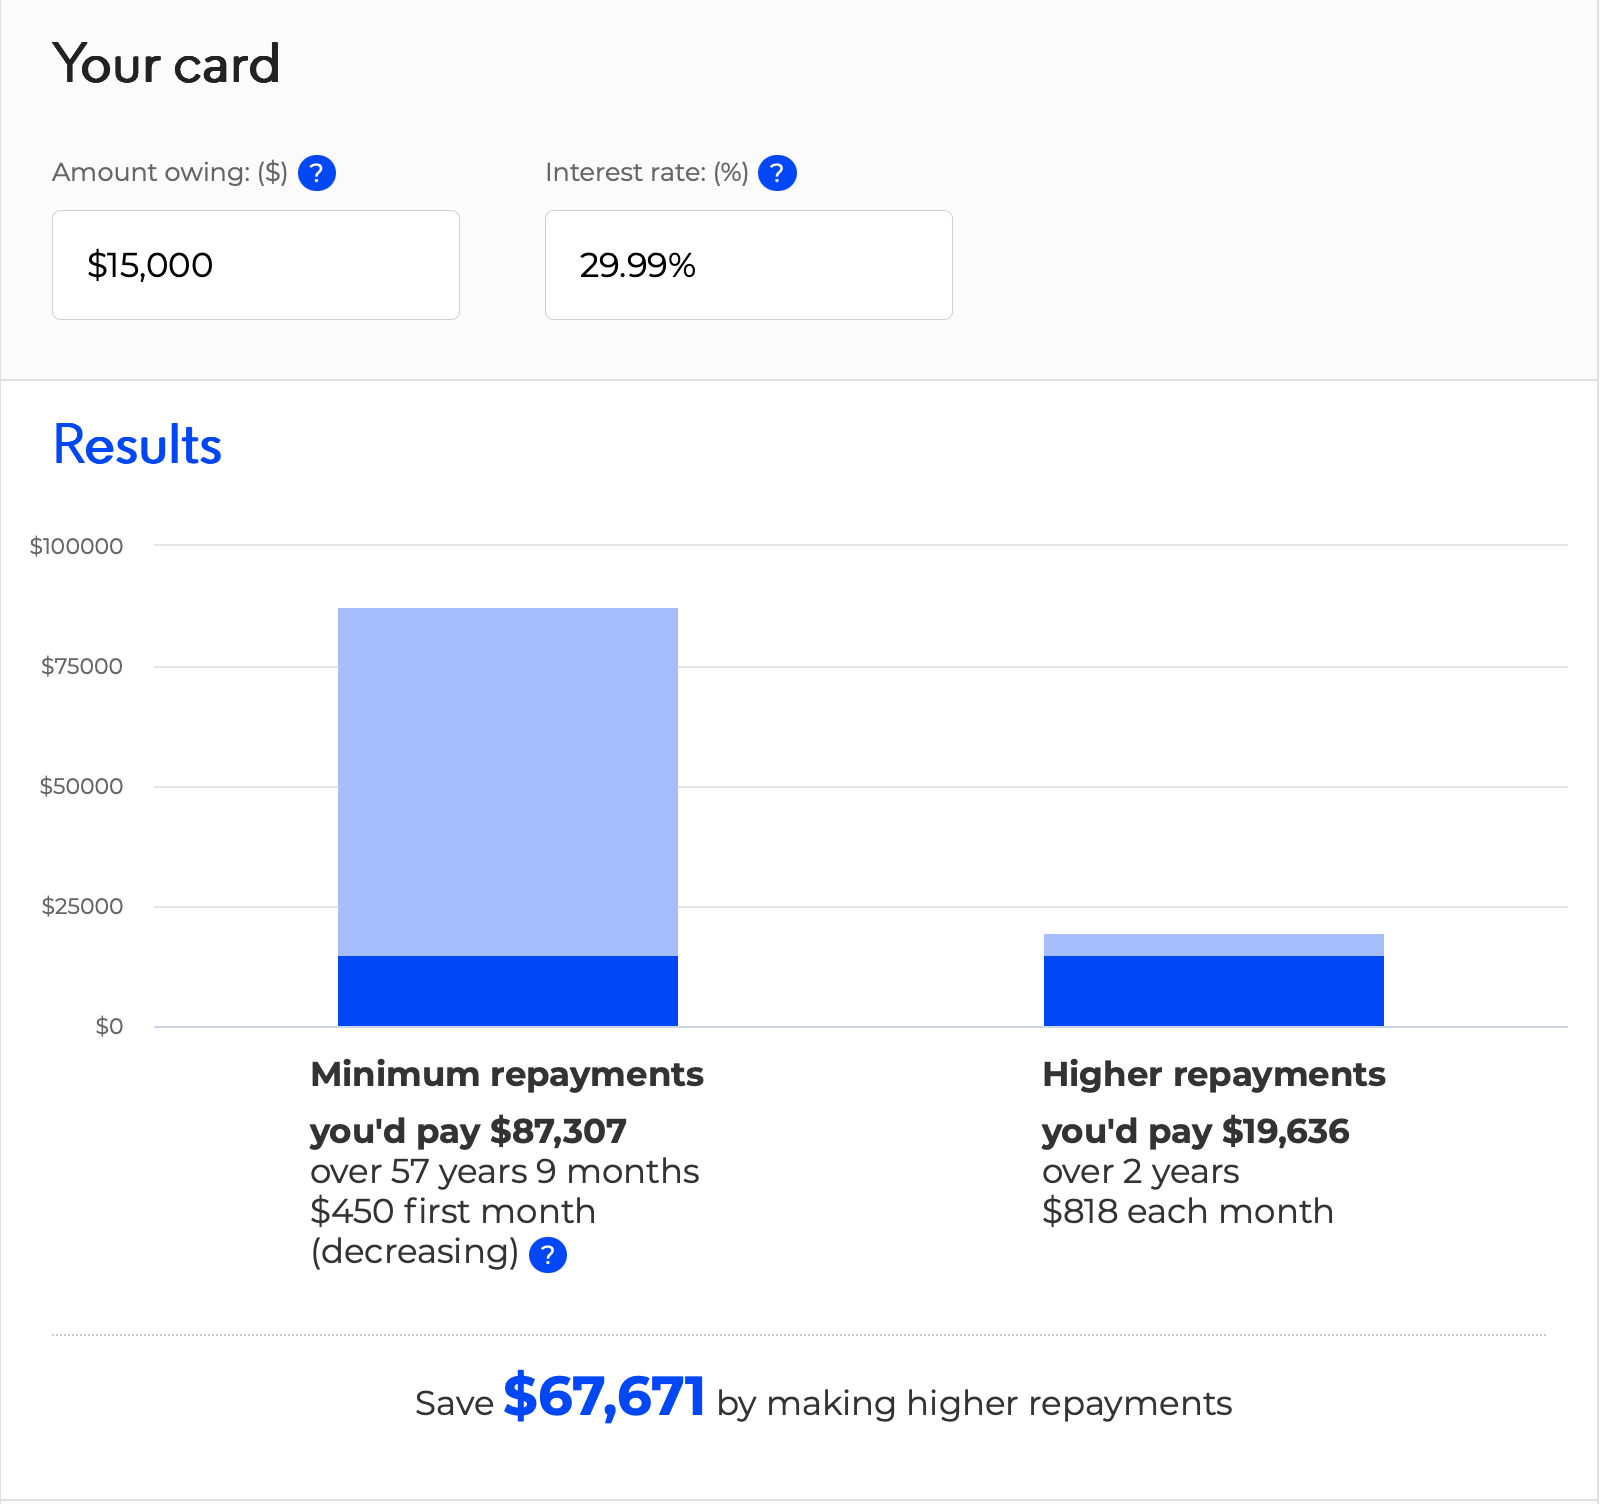Viewport: 1600px width, 1504px height.
Task: Click light blue interest segment of Minimum repayments bar
Action: pyautogui.click(x=507, y=781)
